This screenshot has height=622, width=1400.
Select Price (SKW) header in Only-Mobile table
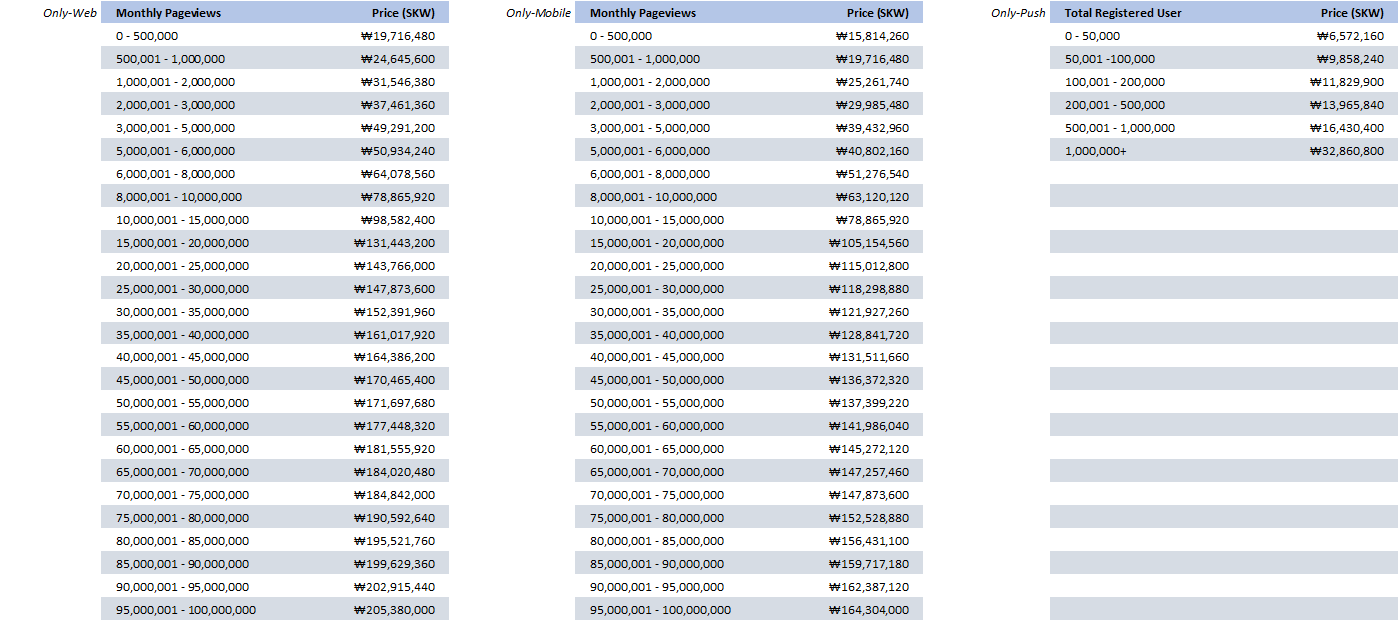point(877,13)
